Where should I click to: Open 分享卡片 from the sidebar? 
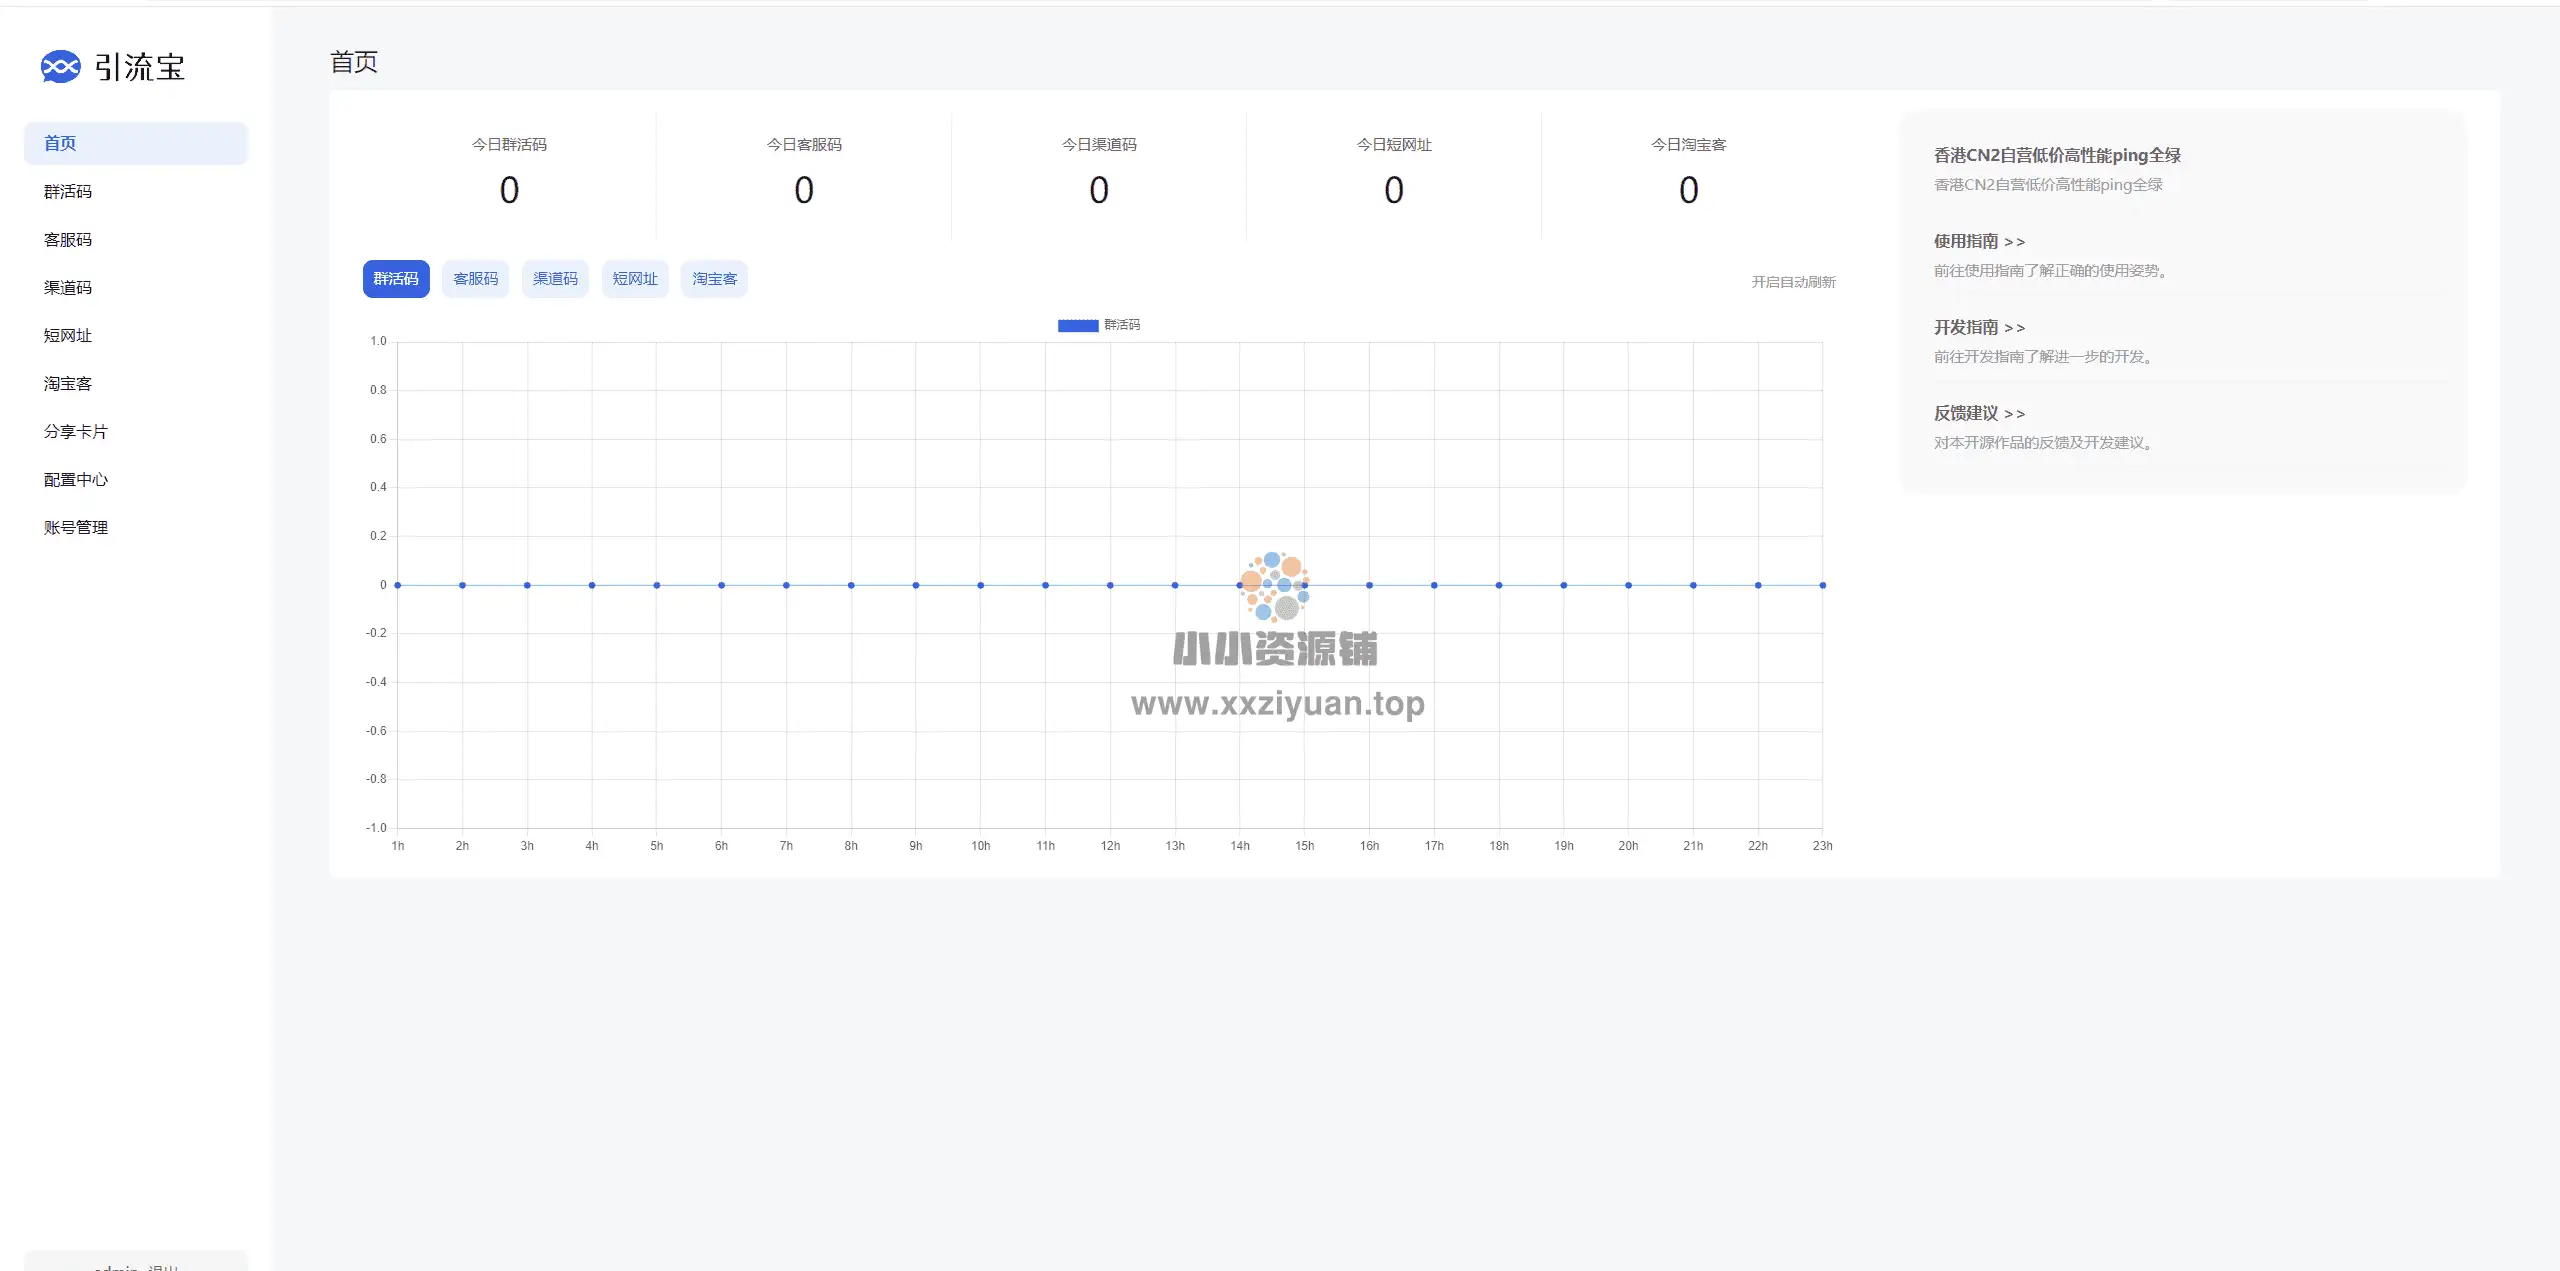pyautogui.click(x=76, y=431)
